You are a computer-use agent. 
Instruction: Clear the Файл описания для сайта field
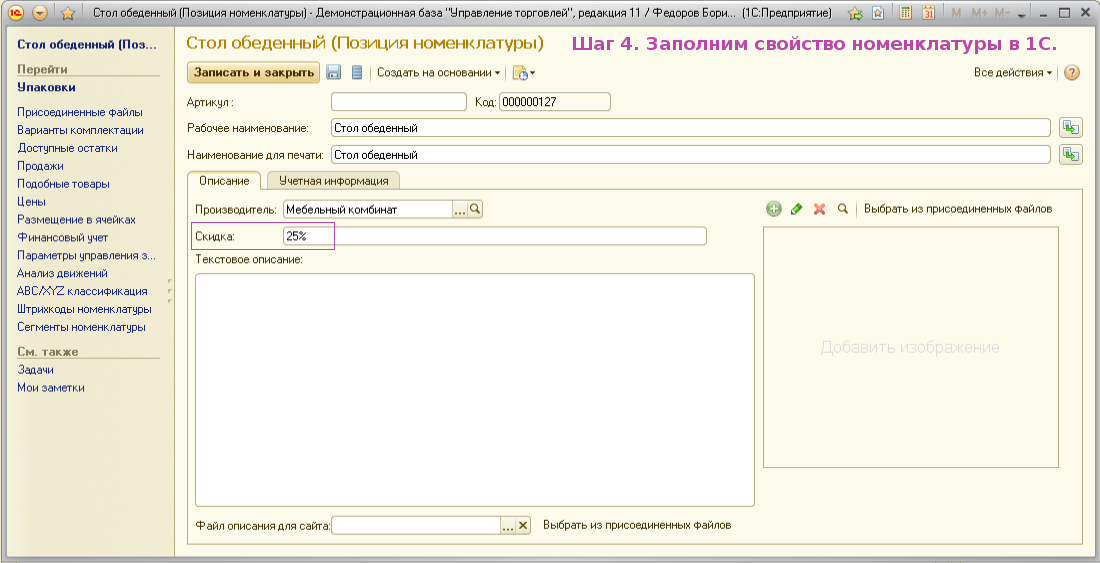(x=522, y=526)
